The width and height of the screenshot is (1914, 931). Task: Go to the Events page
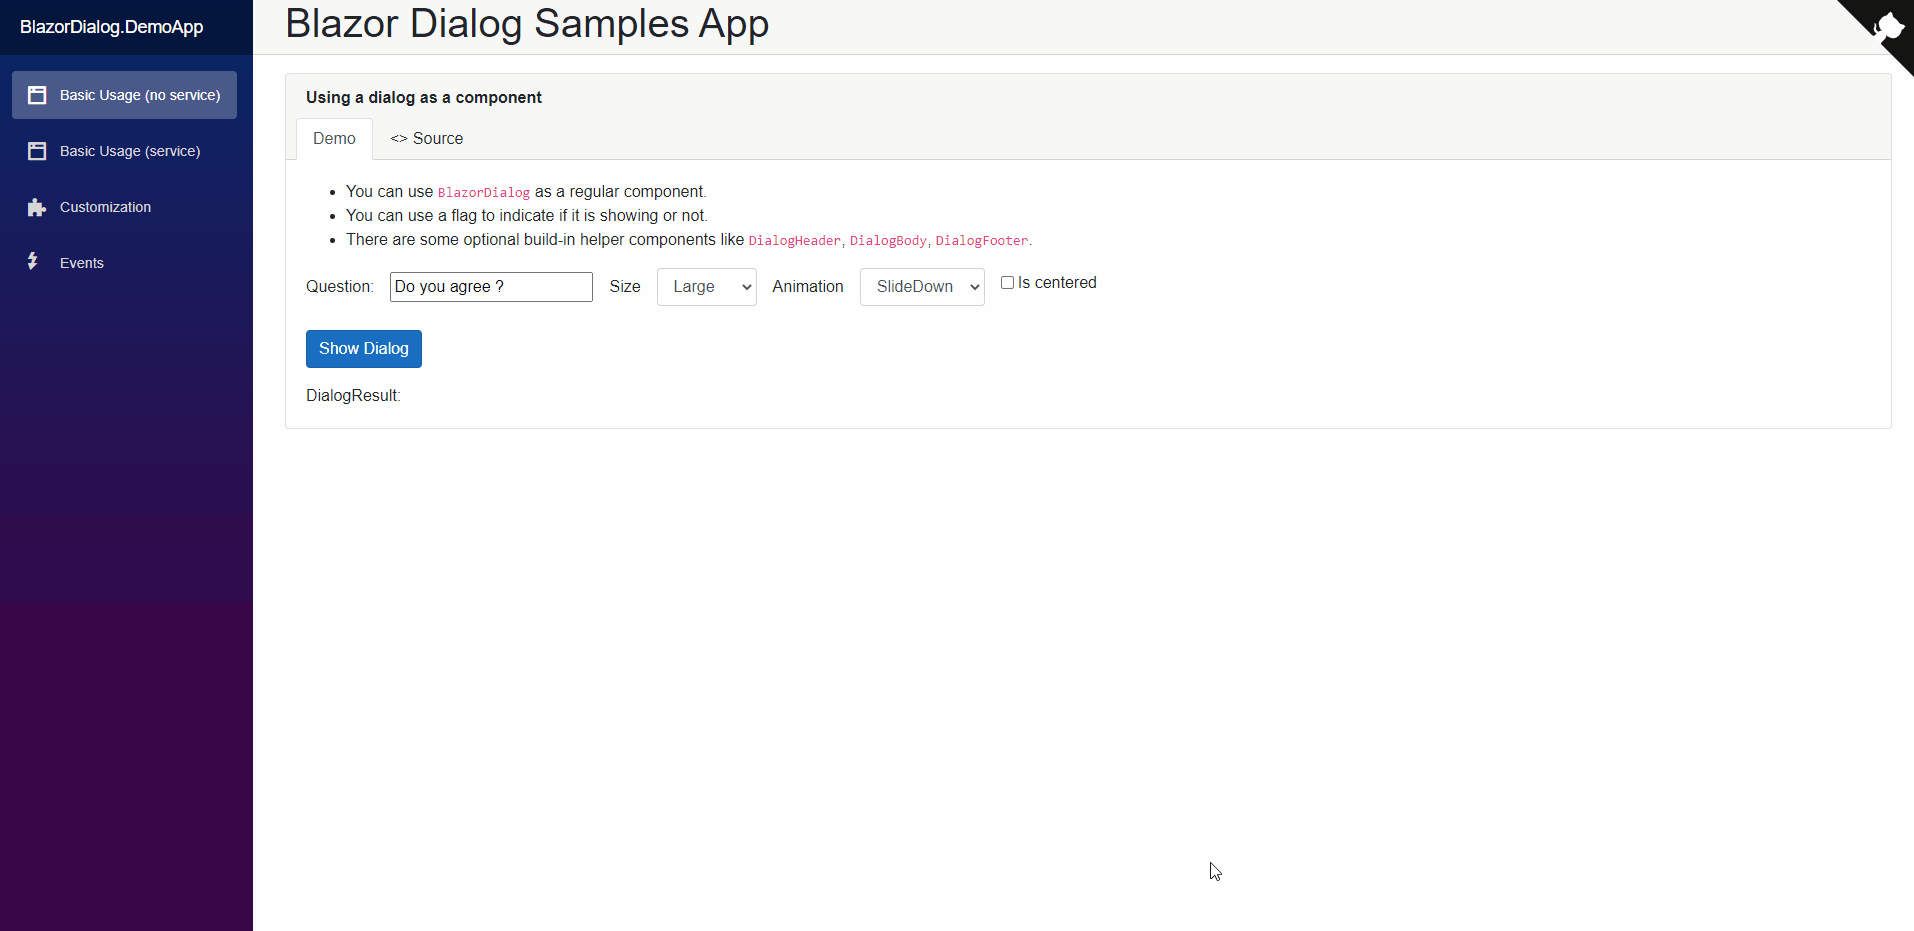pos(124,263)
